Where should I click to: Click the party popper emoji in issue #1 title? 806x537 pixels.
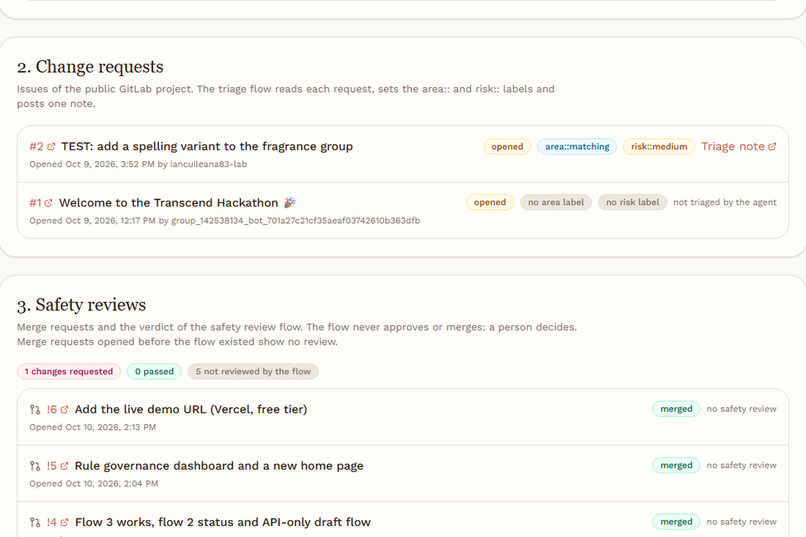point(290,202)
